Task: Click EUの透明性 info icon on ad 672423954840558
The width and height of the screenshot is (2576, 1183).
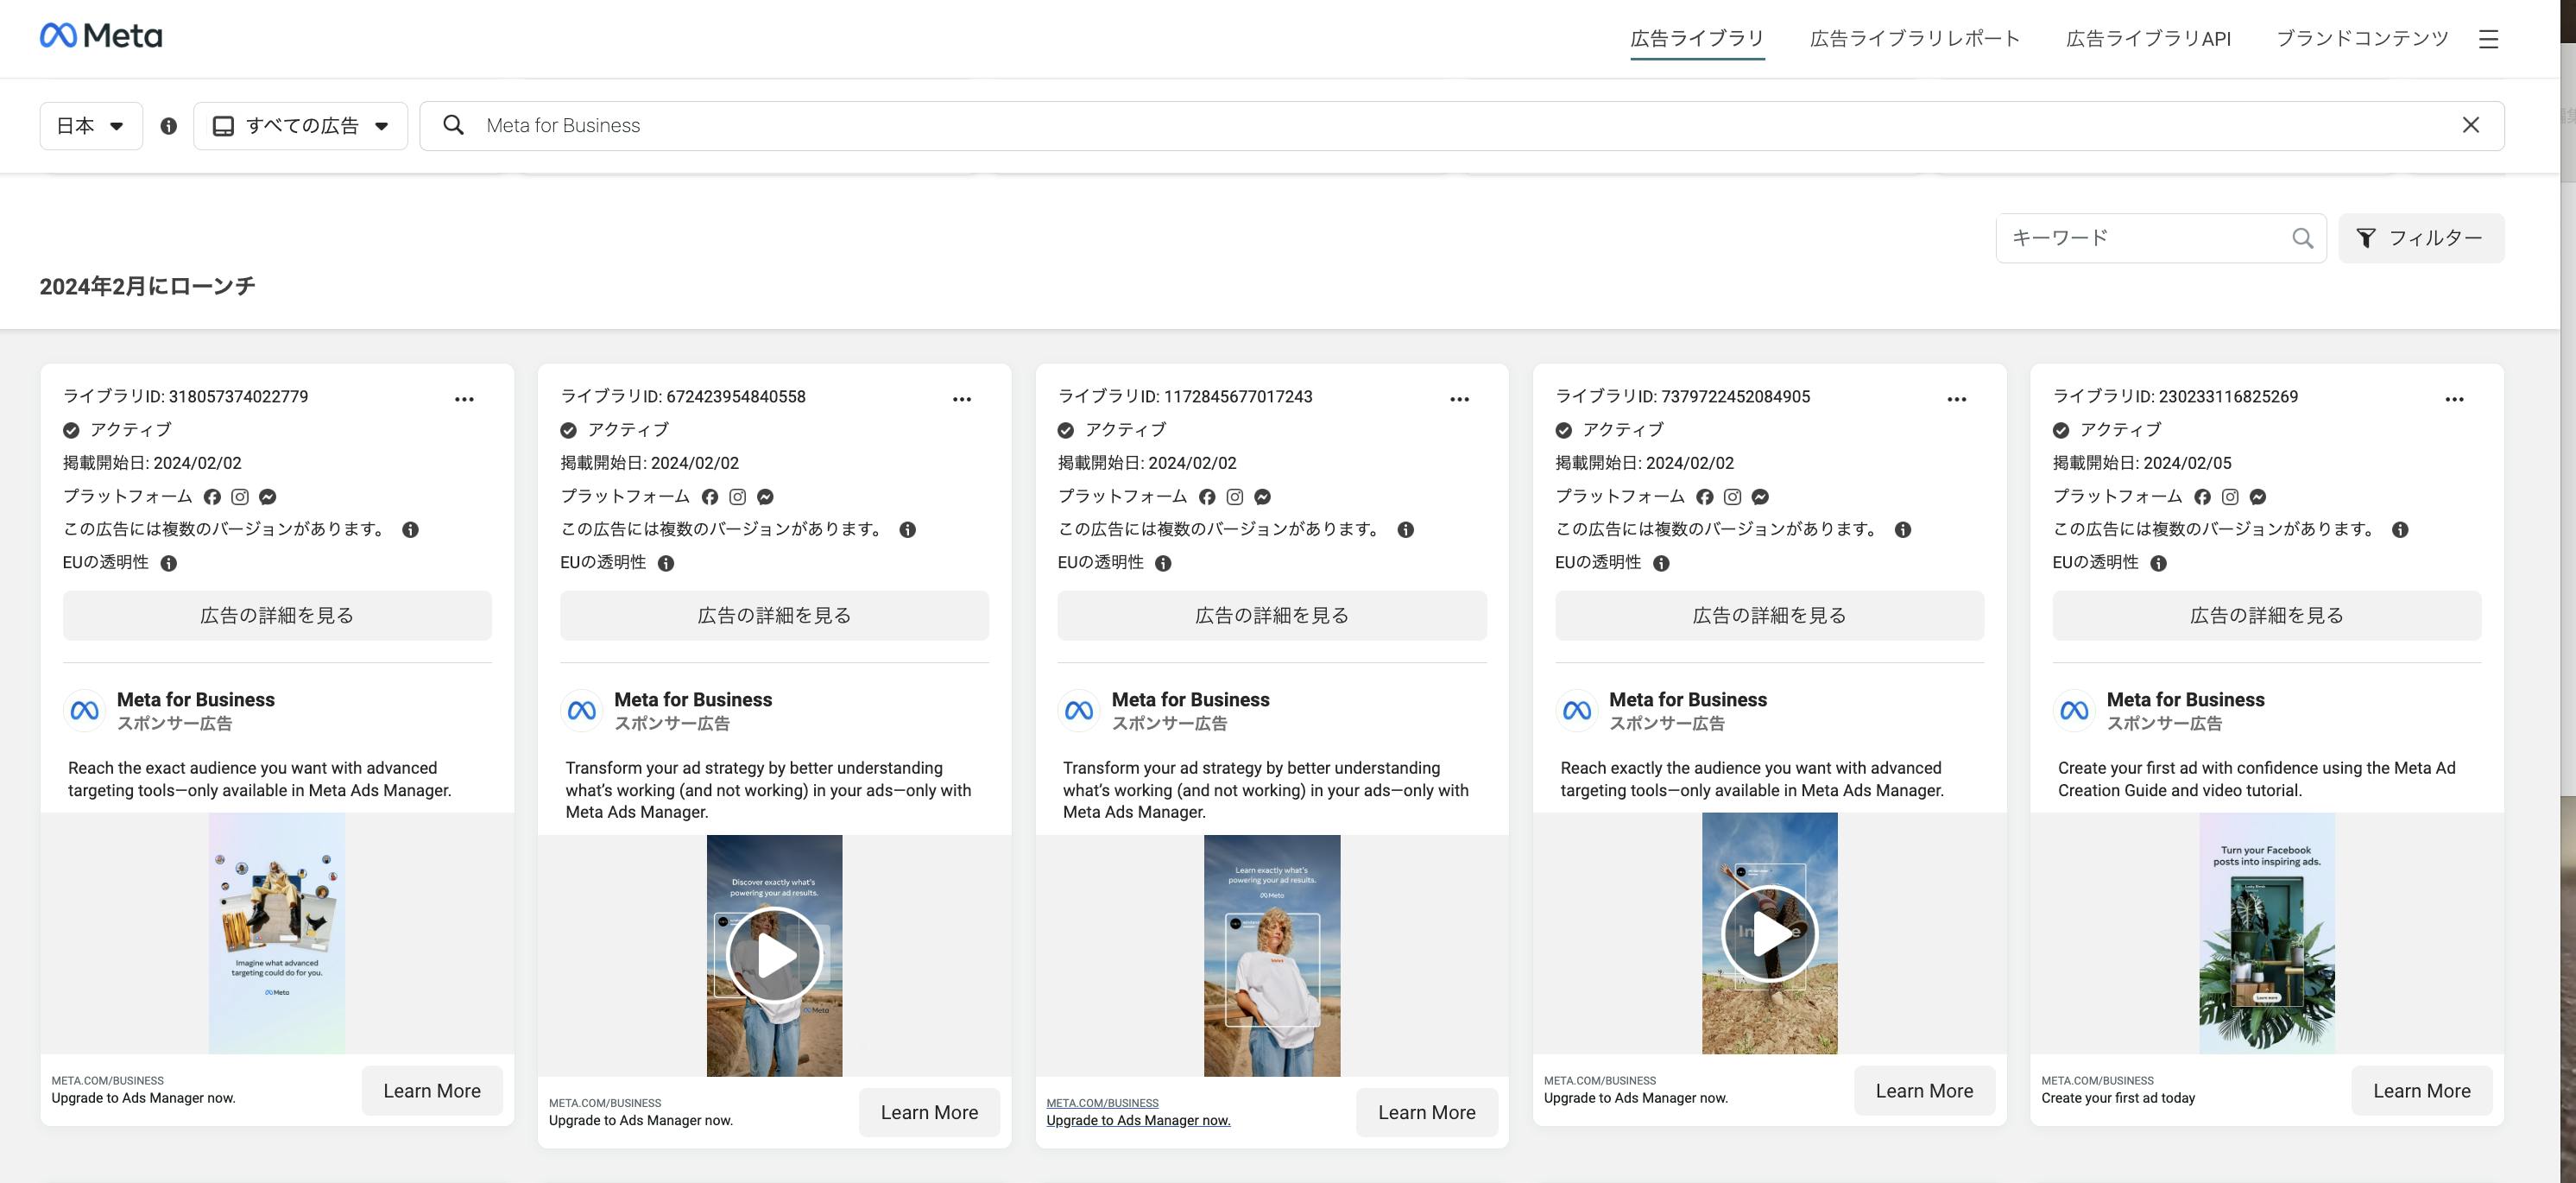Action: [x=666, y=563]
